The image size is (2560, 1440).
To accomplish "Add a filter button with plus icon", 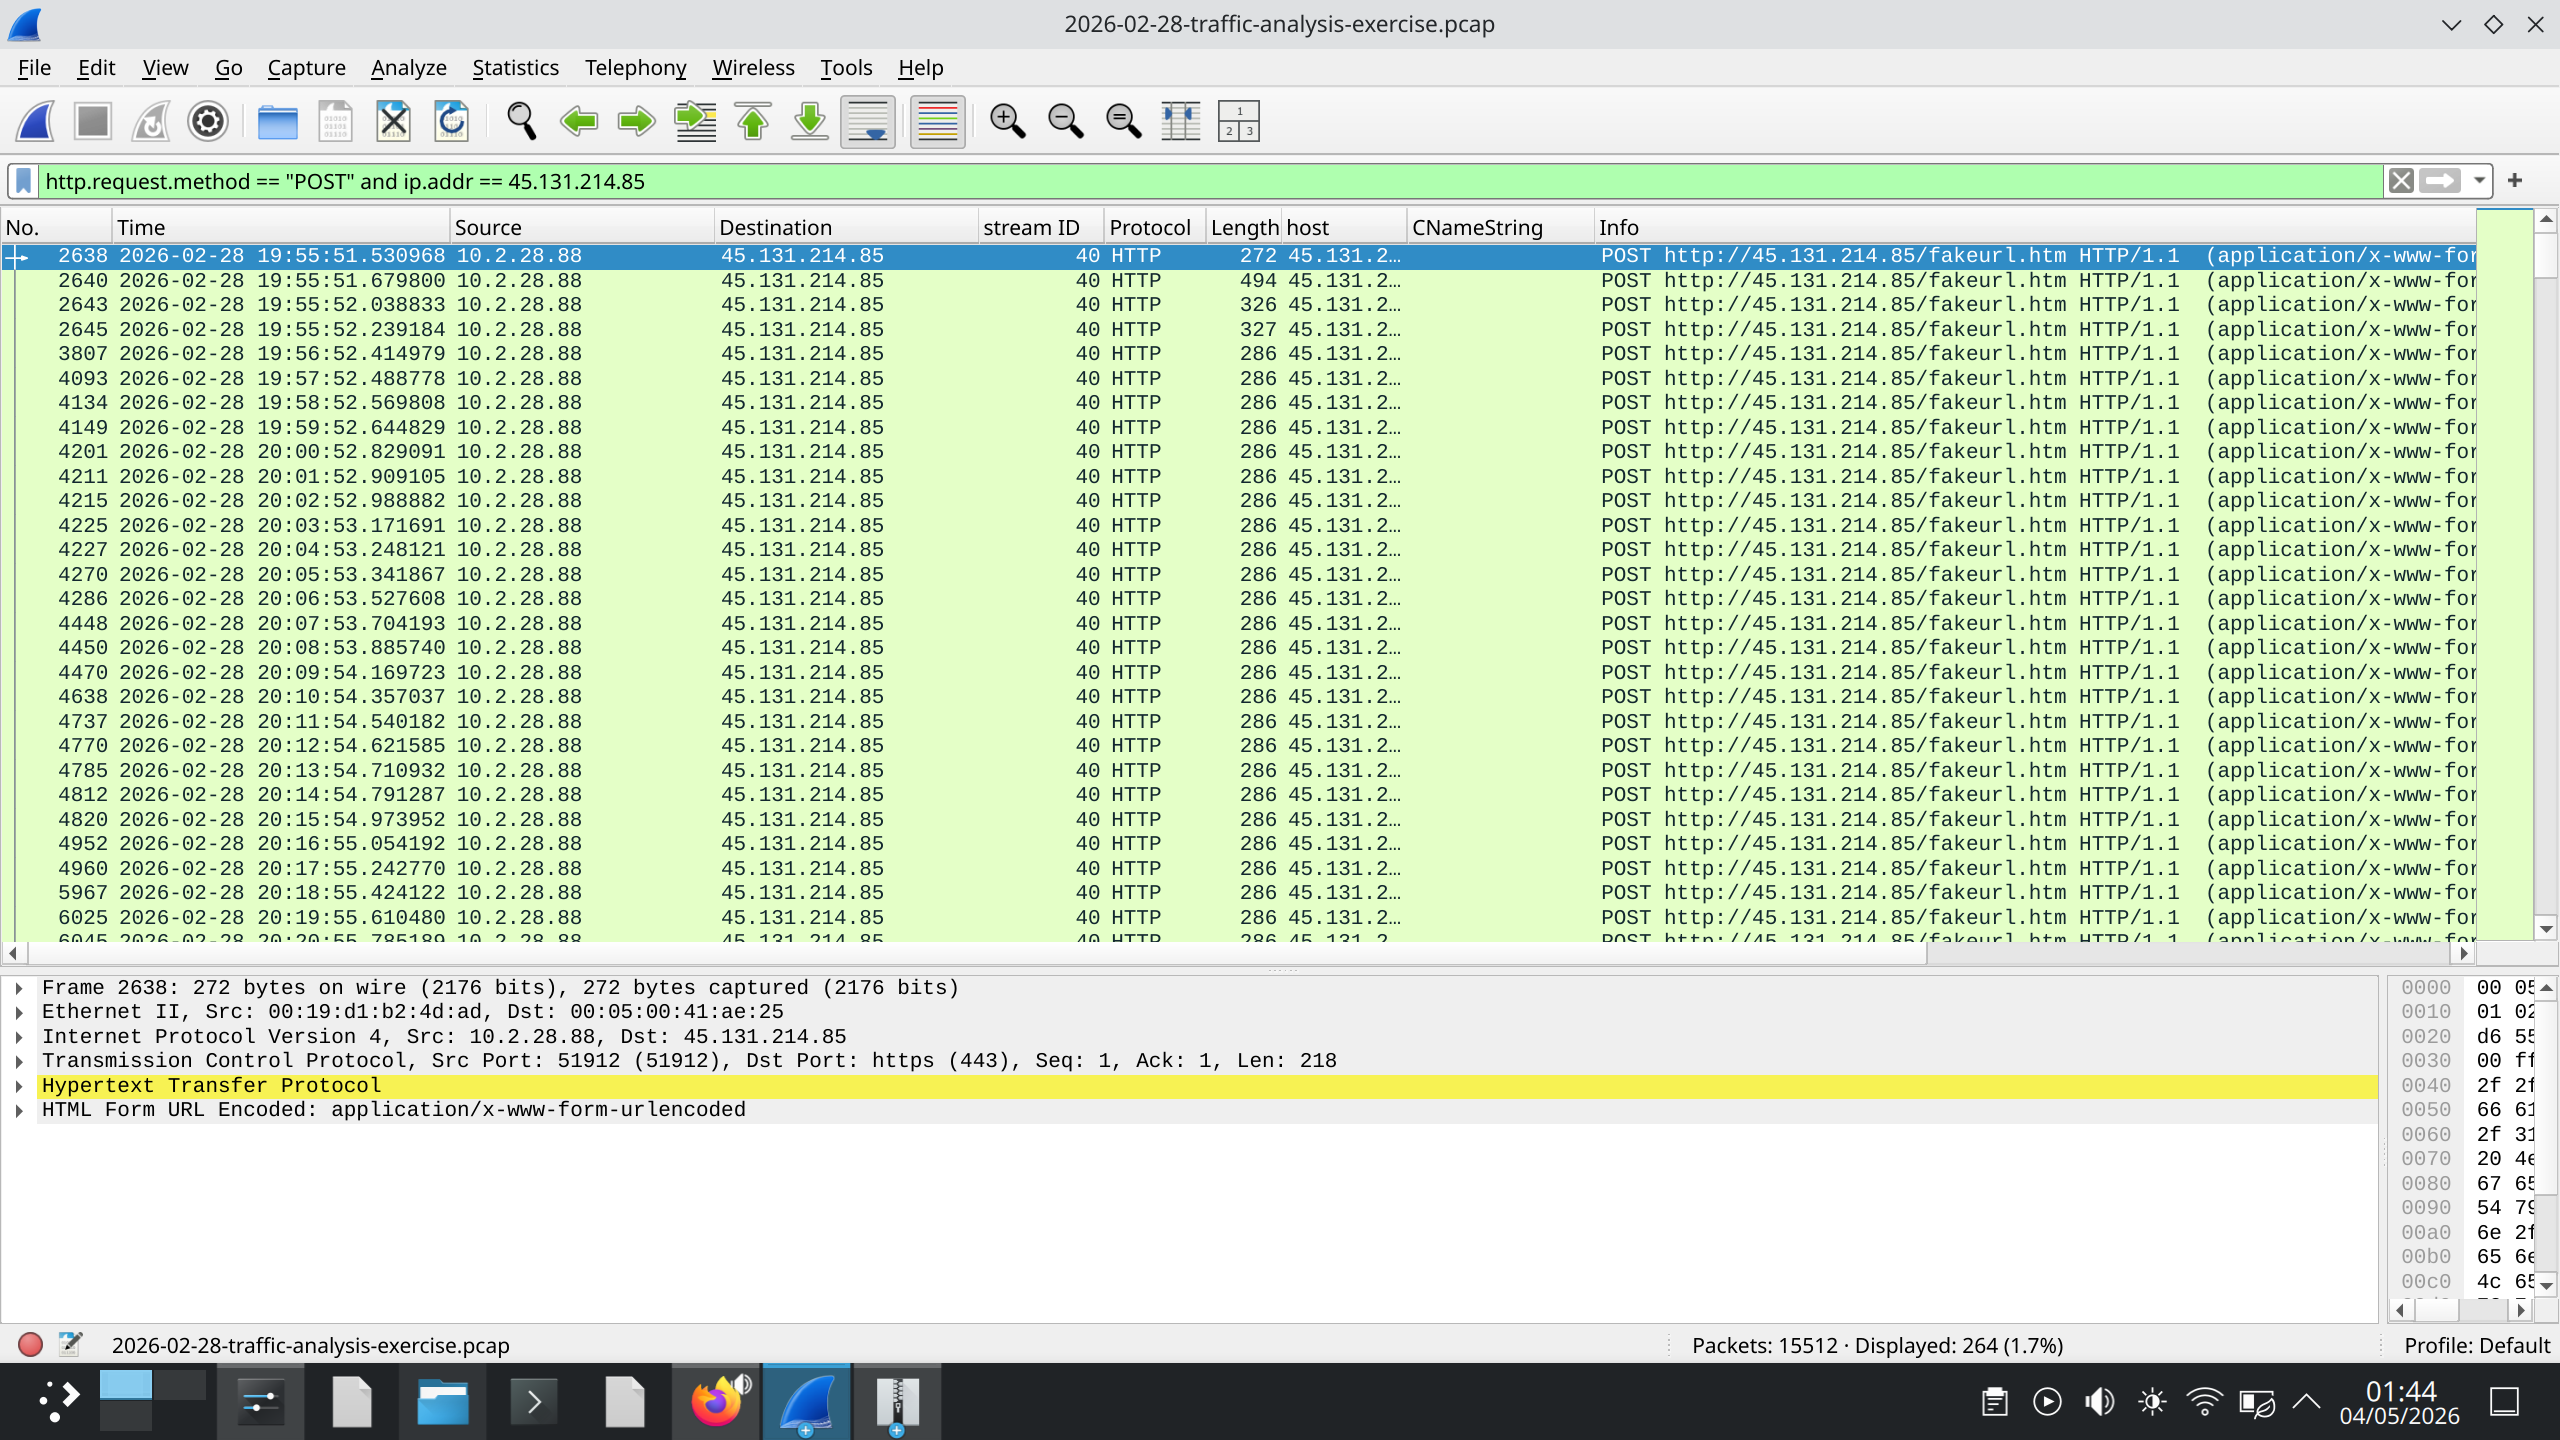I will click(2515, 180).
